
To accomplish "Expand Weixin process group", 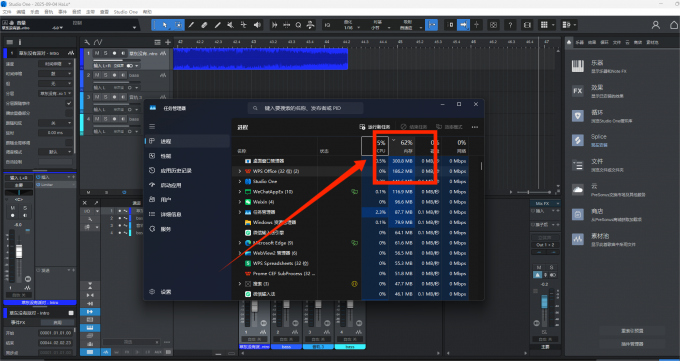I will click(240, 202).
